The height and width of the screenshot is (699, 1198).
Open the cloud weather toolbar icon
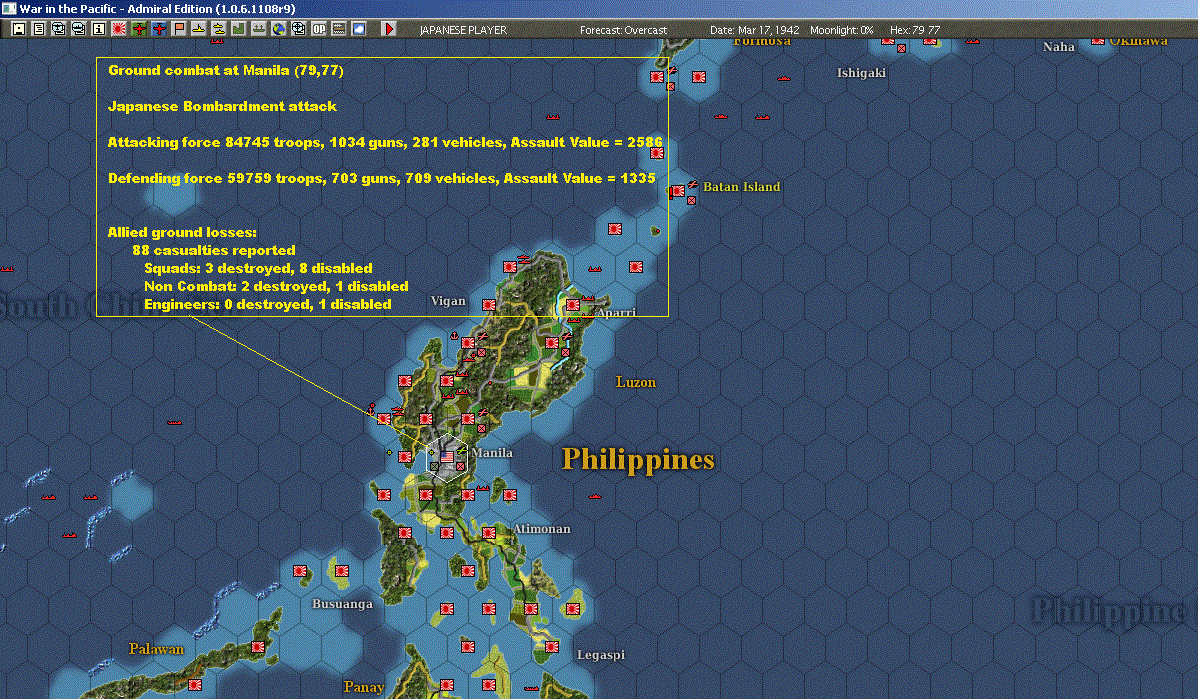pos(358,29)
